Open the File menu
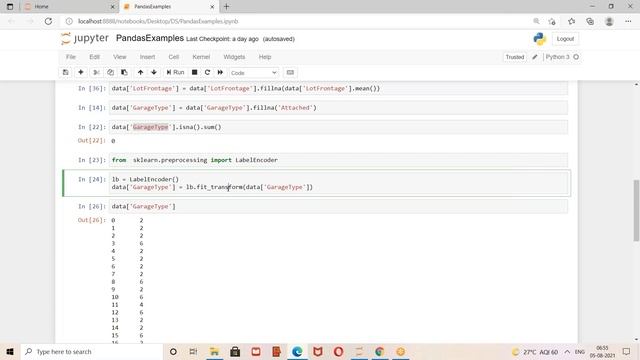640x360 pixels. tap(71, 57)
